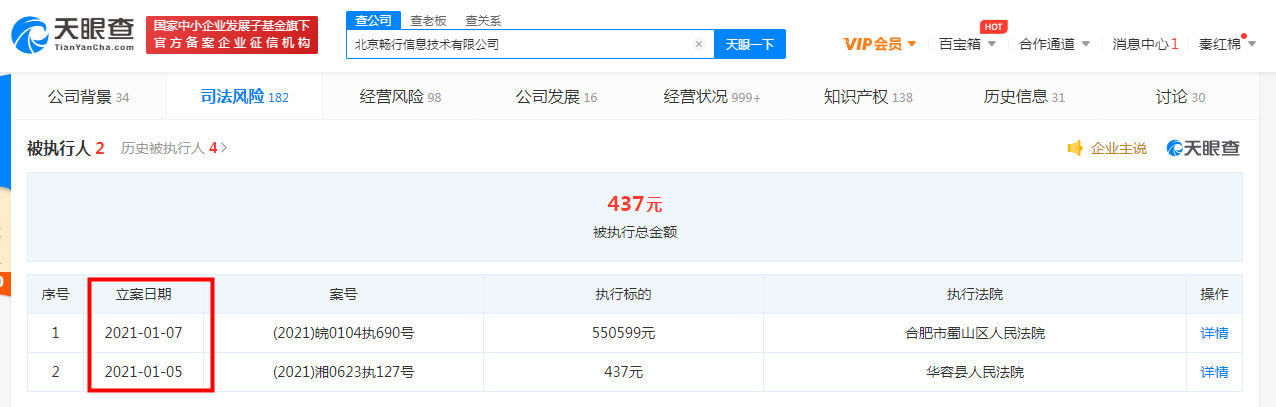Switch to the 知识产权 tab

pos(868,97)
